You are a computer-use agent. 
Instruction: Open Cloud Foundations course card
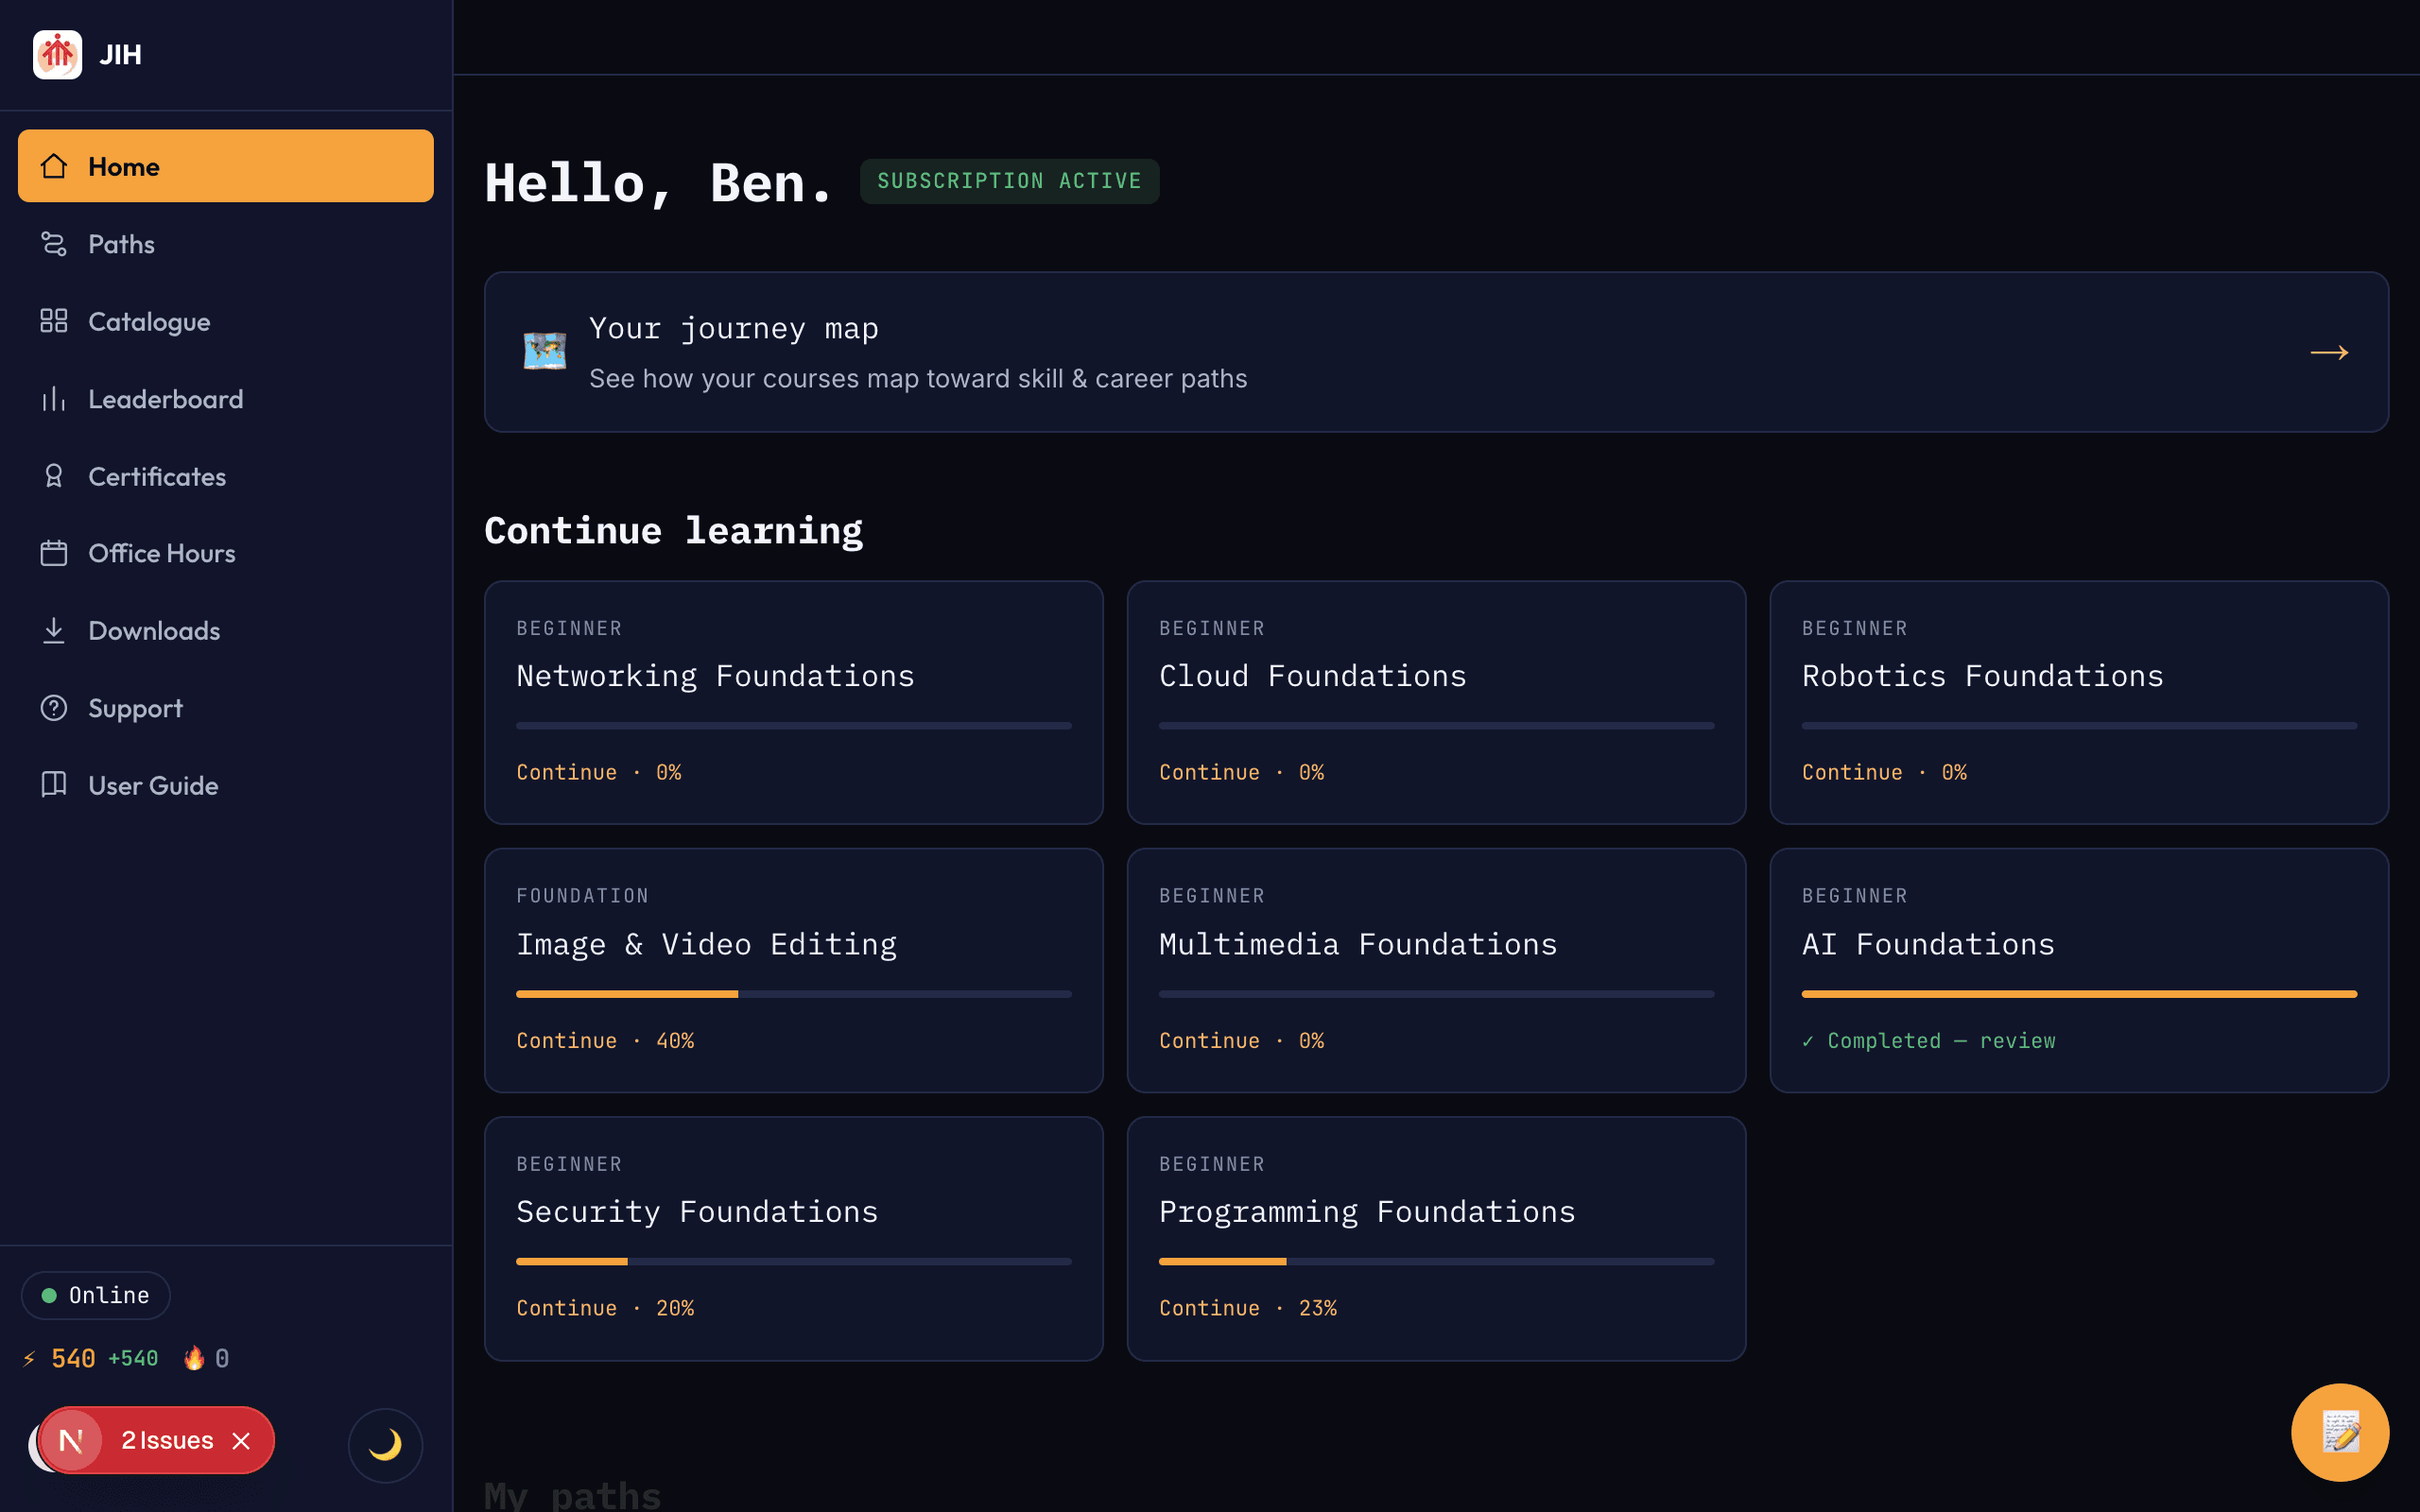click(1436, 702)
